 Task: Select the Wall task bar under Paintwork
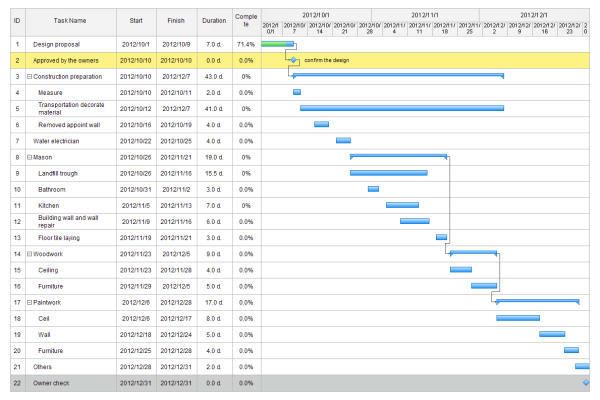click(552, 334)
